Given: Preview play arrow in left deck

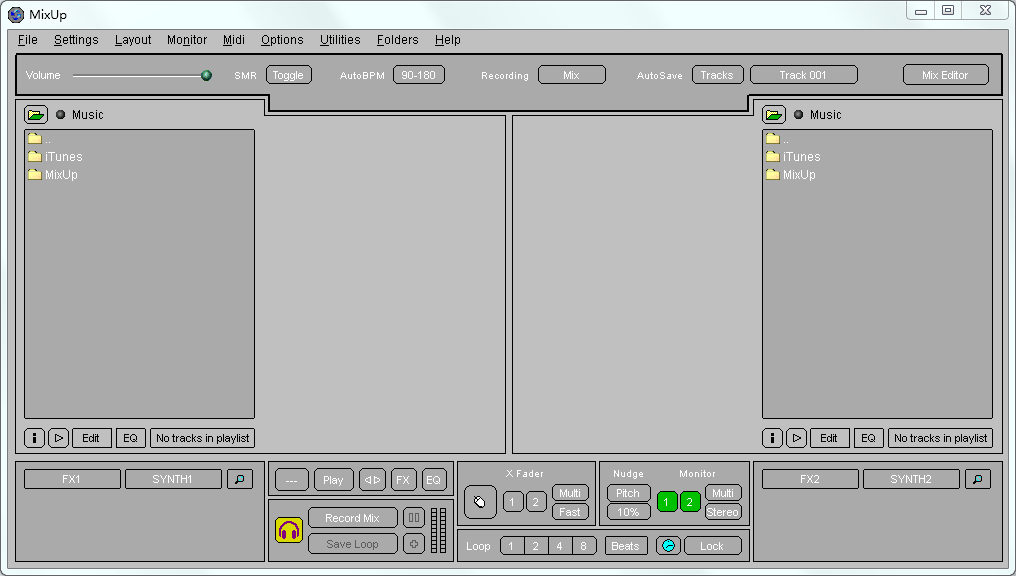Looking at the screenshot, I should point(58,438).
